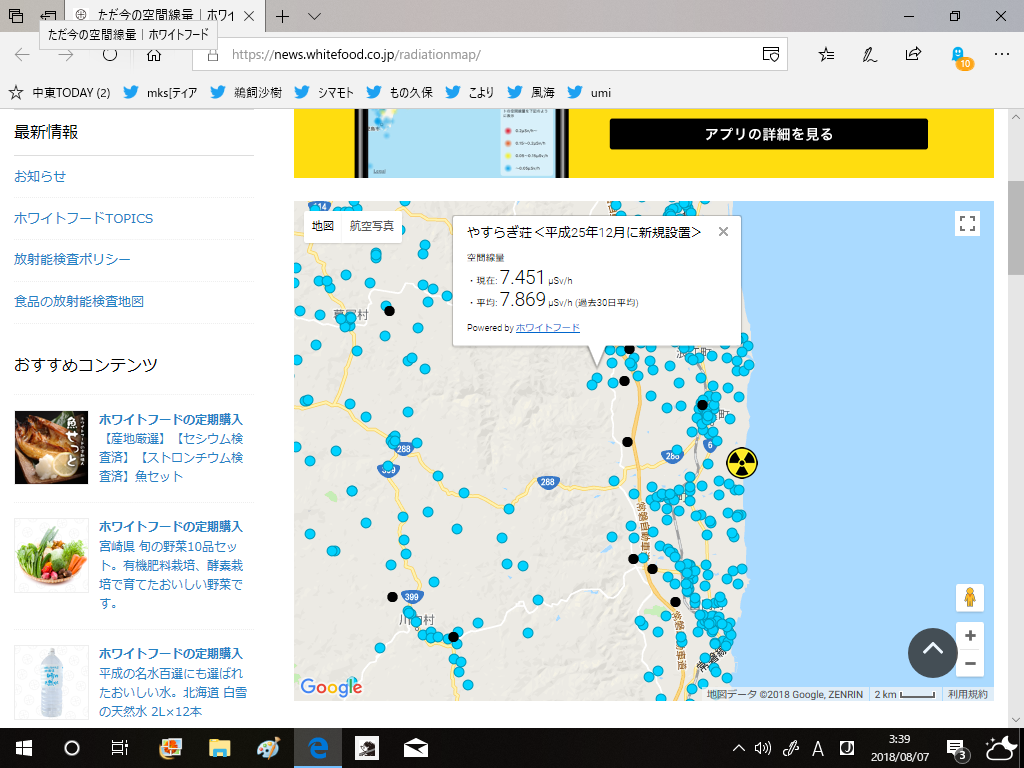Click the アプリの詳細を見る button
This screenshot has height=768, width=1024.
click(769, 134)
